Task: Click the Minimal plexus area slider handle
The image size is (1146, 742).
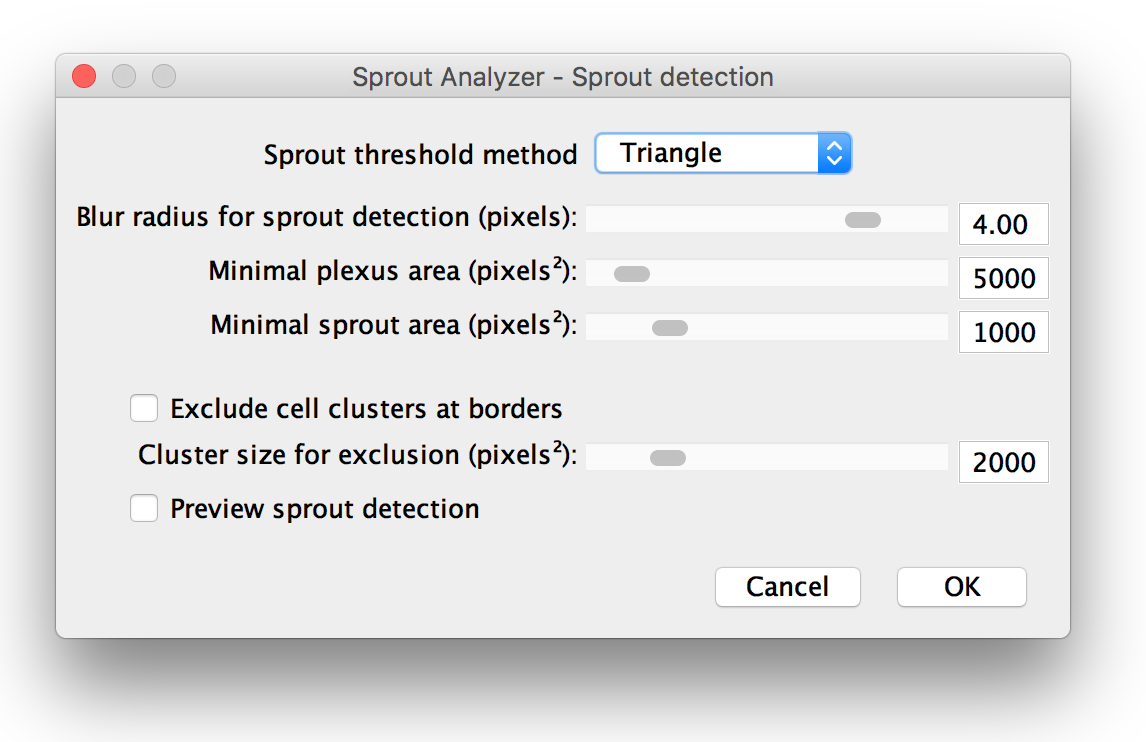Action: click(631, 274)
